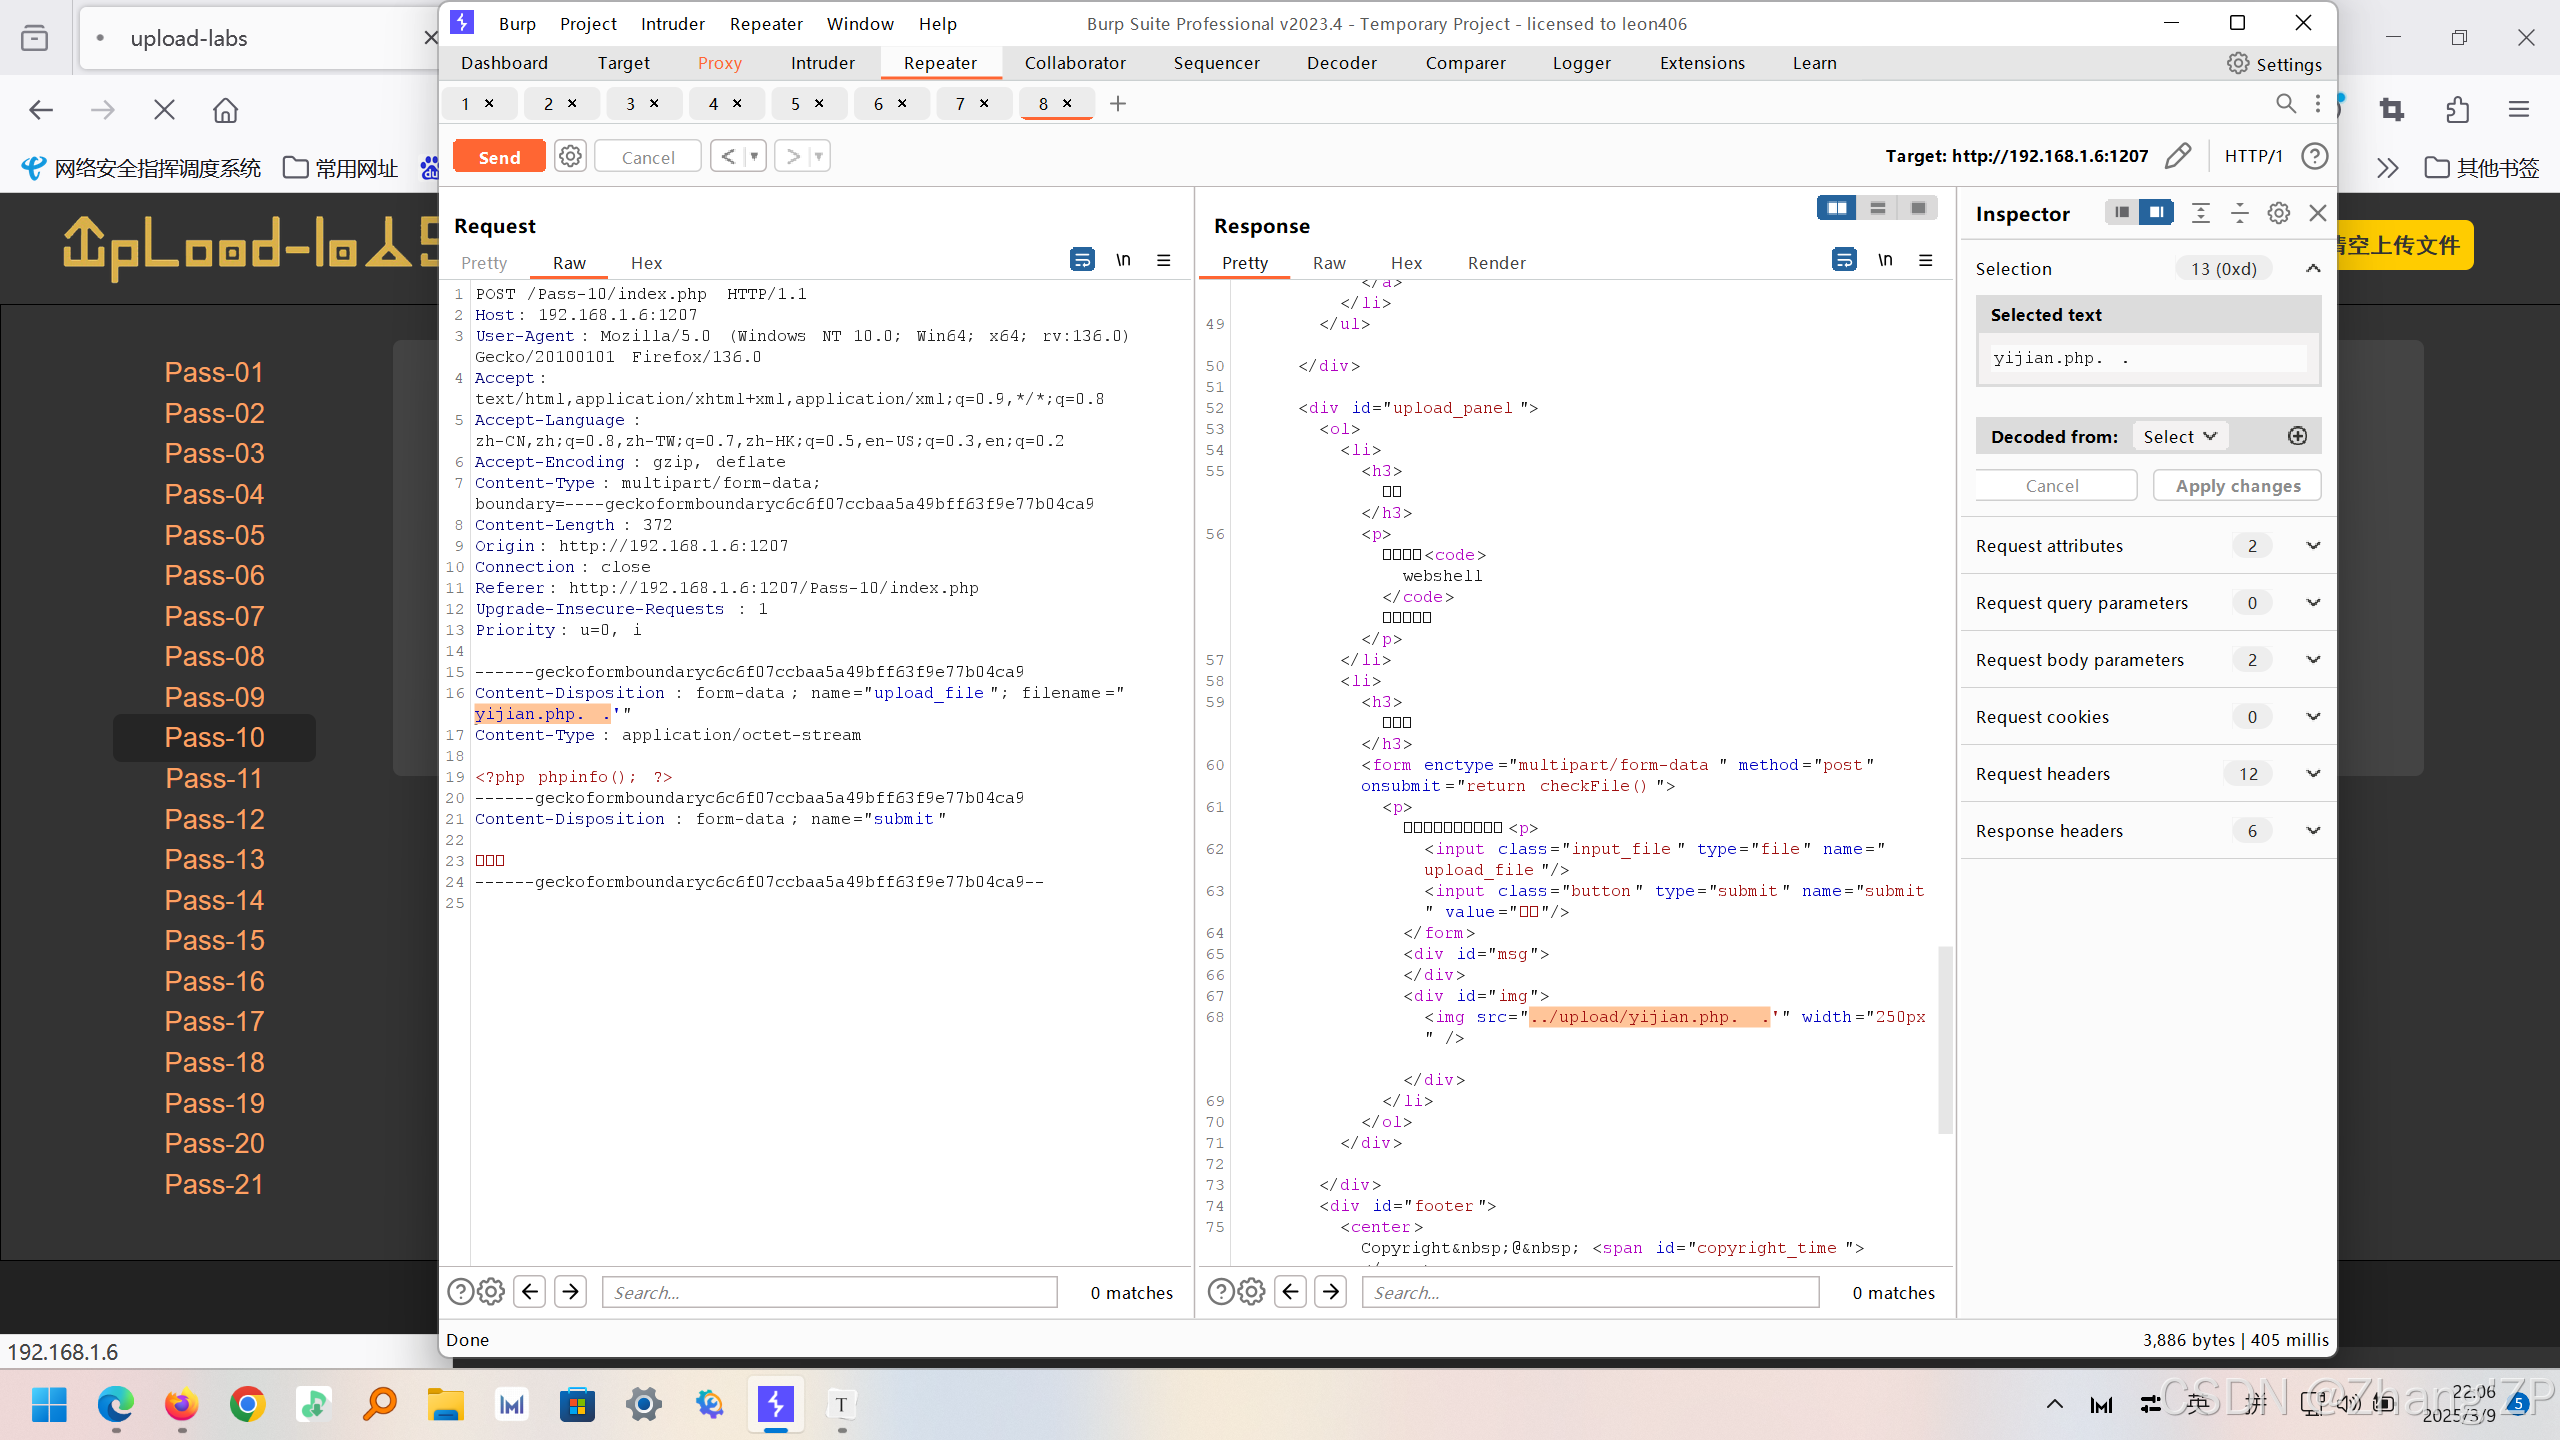Screen dimensions: 2560x1440
Task: Open Inspector settings gear icon
Action: coord(2278,213)
